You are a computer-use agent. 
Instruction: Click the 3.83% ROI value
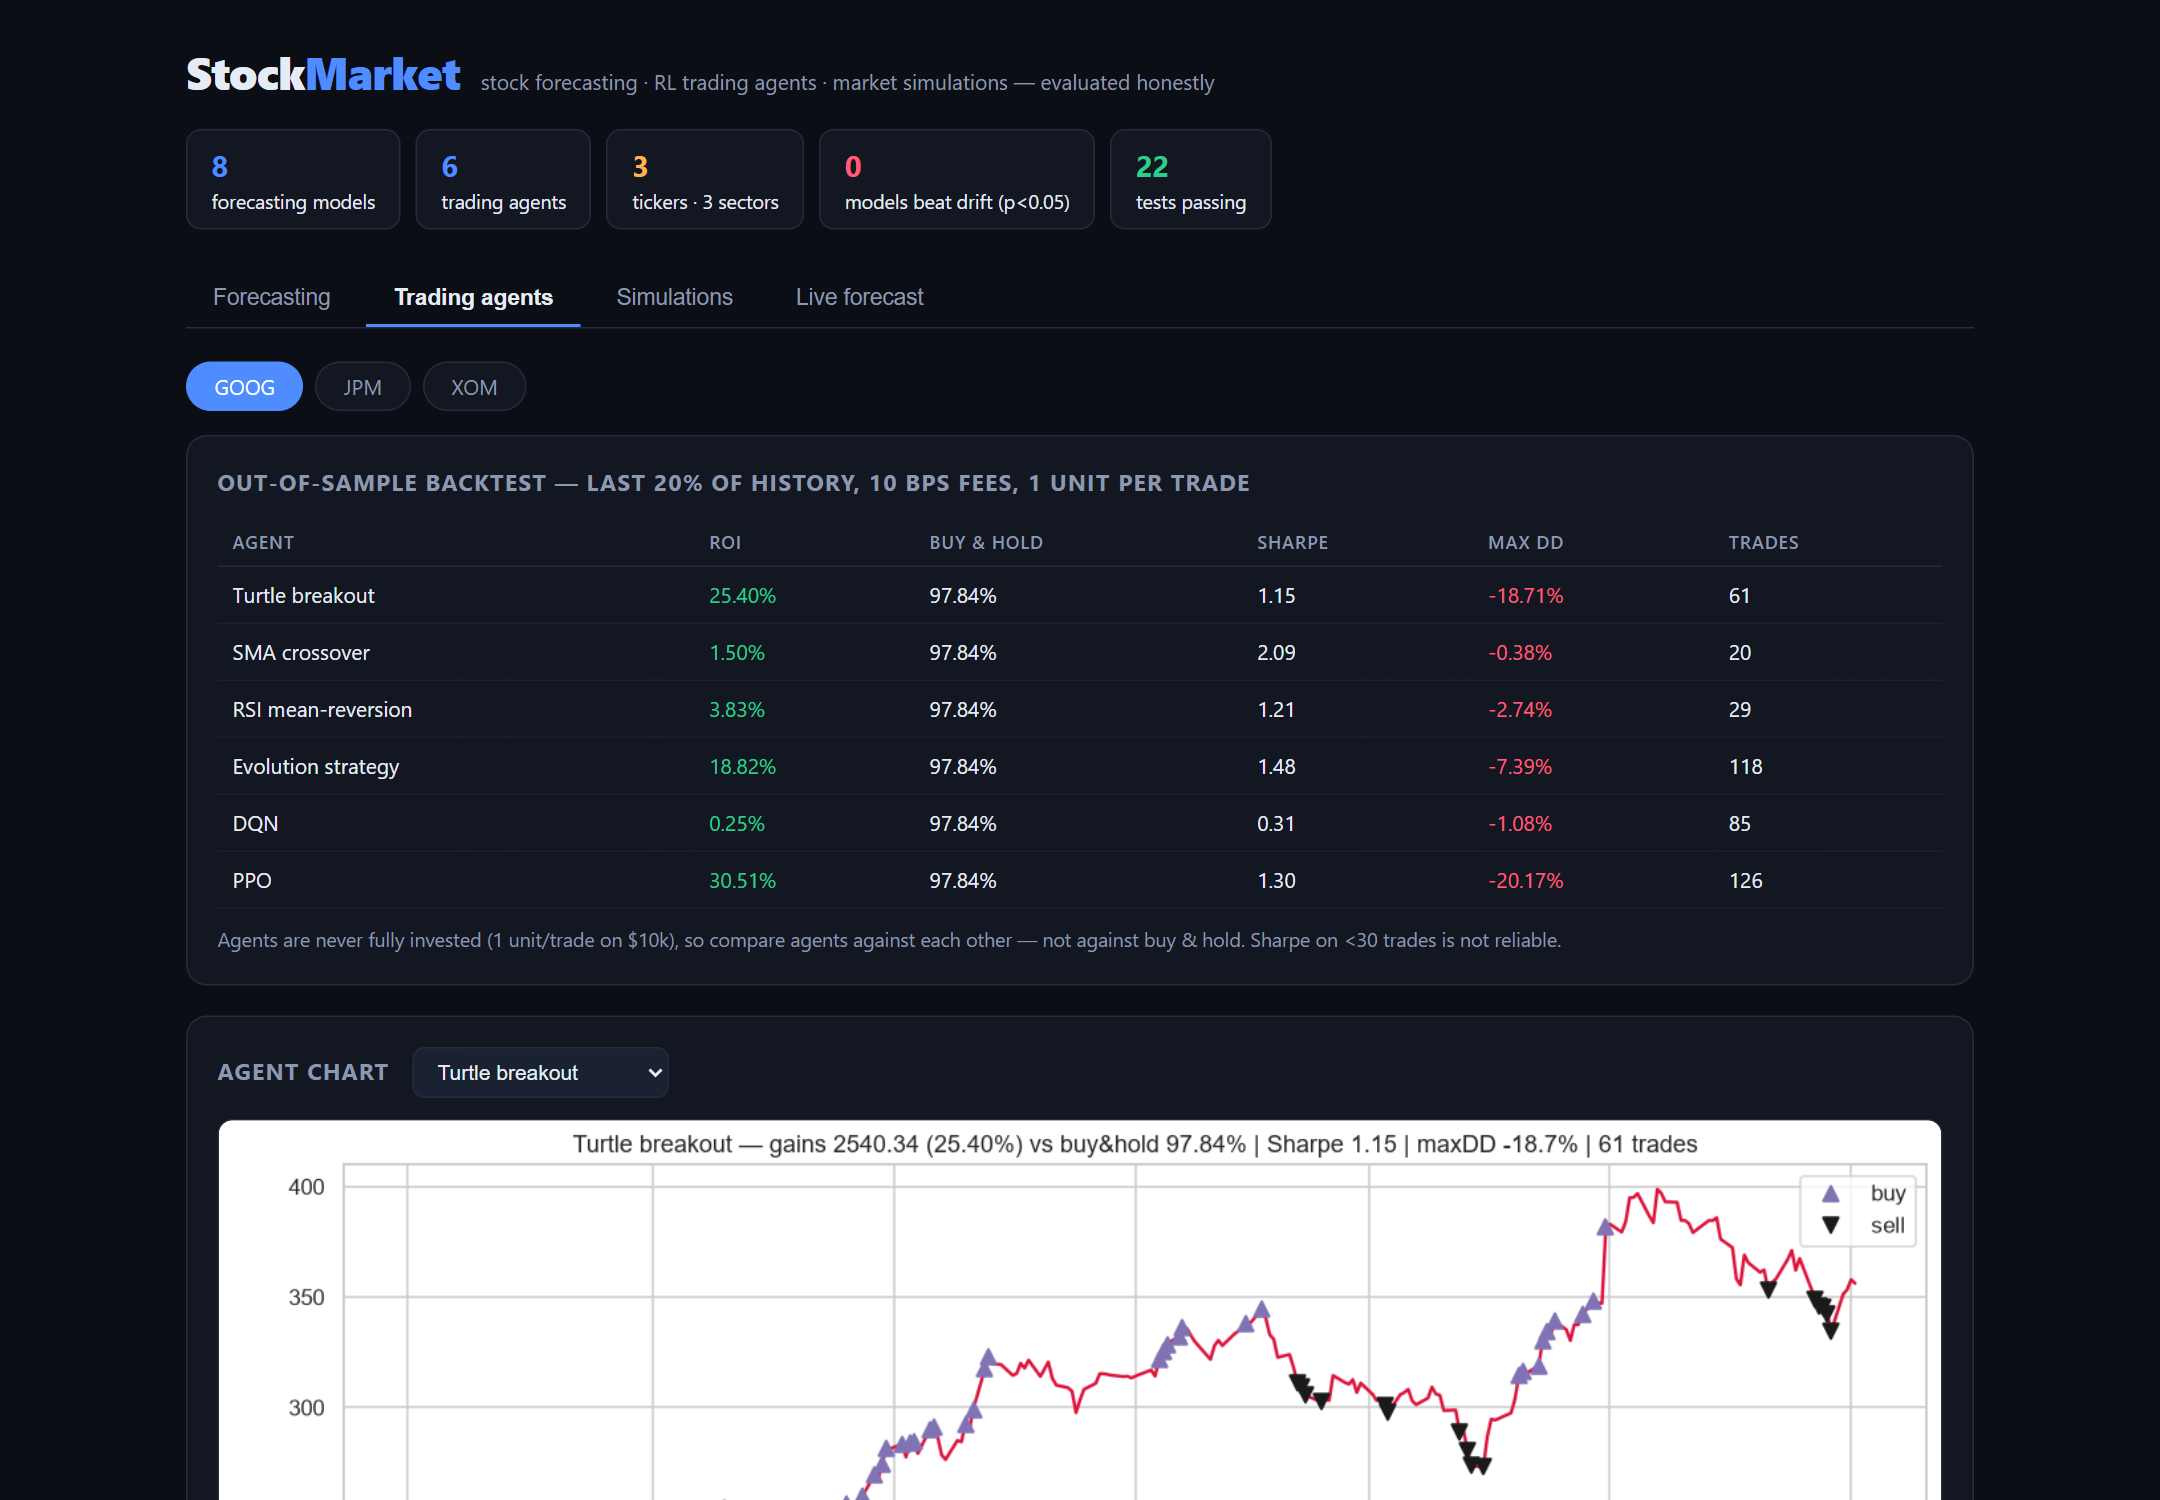[737, 710]
